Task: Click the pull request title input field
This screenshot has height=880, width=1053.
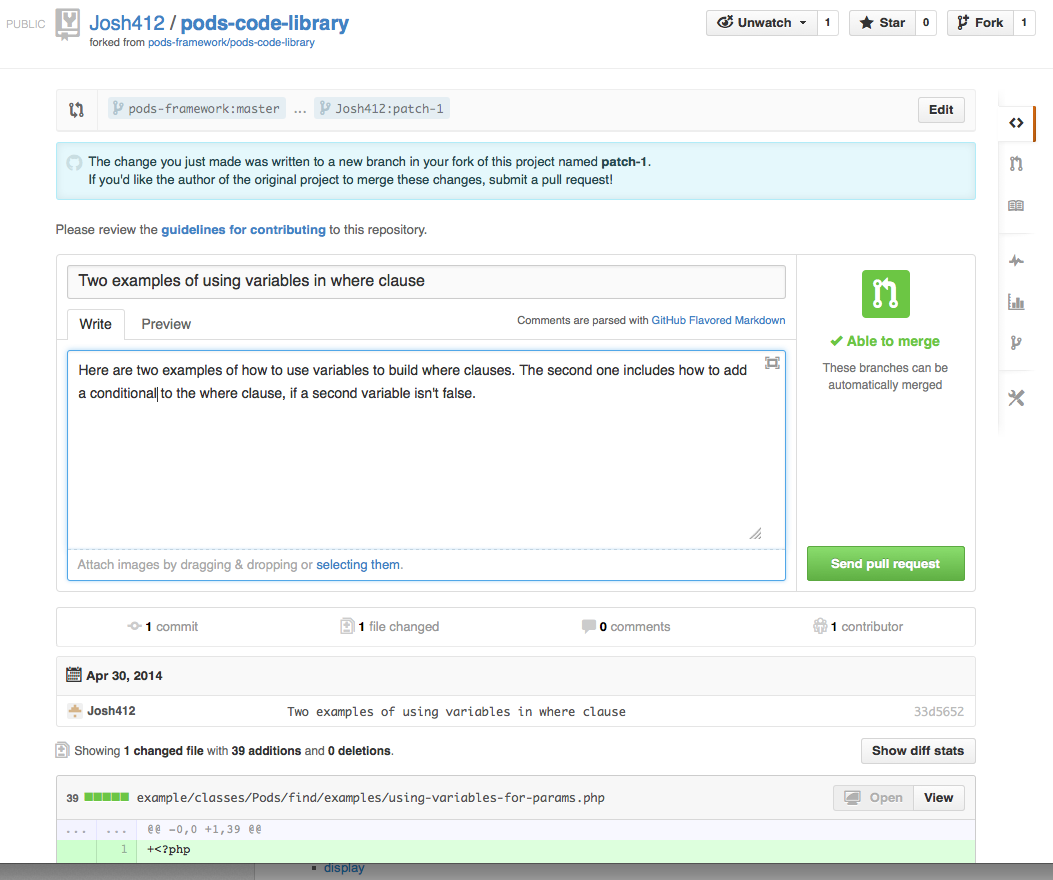Action: coord(426,281)
